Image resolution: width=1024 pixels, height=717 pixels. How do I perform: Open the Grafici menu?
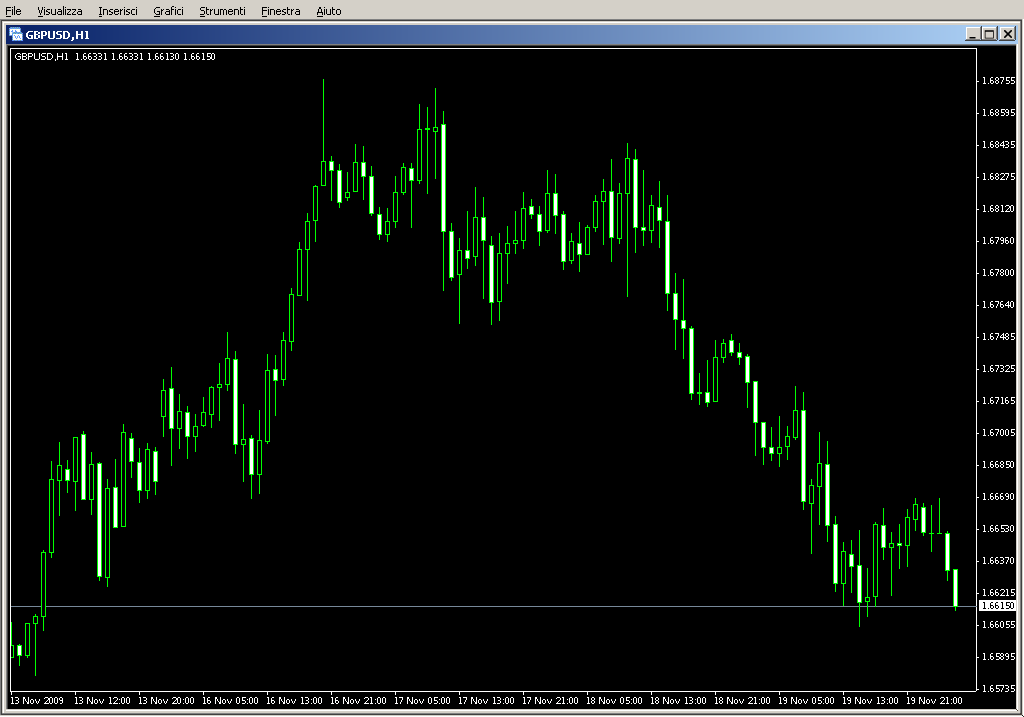(x=168, y=11)
